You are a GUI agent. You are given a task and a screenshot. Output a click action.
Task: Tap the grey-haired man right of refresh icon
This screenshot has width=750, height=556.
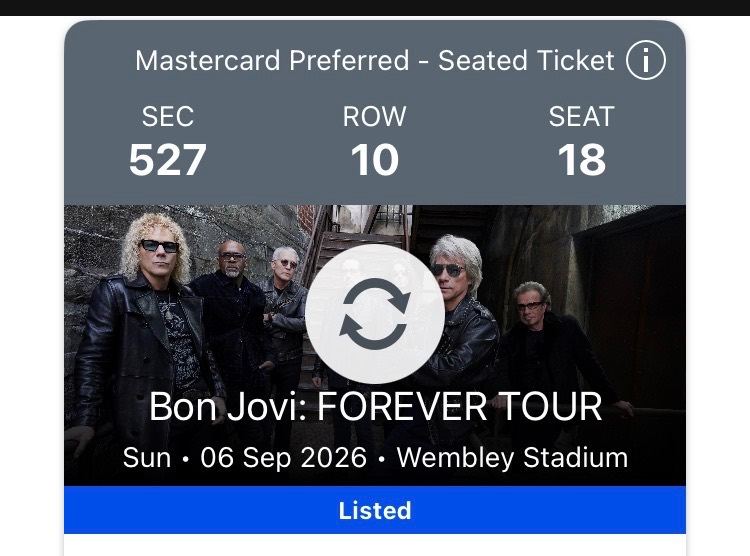pos(456,300)
